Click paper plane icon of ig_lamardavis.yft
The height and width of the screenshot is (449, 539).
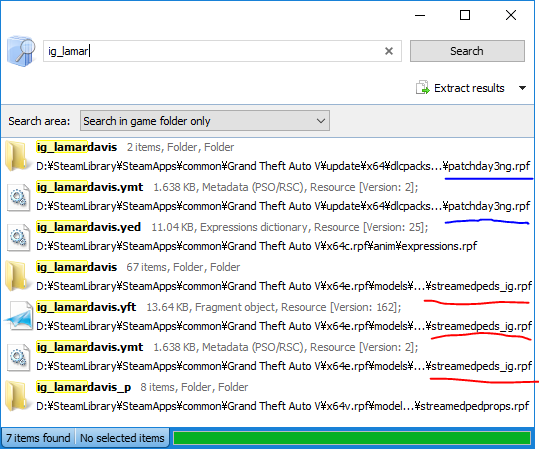[x=18, y=316]
